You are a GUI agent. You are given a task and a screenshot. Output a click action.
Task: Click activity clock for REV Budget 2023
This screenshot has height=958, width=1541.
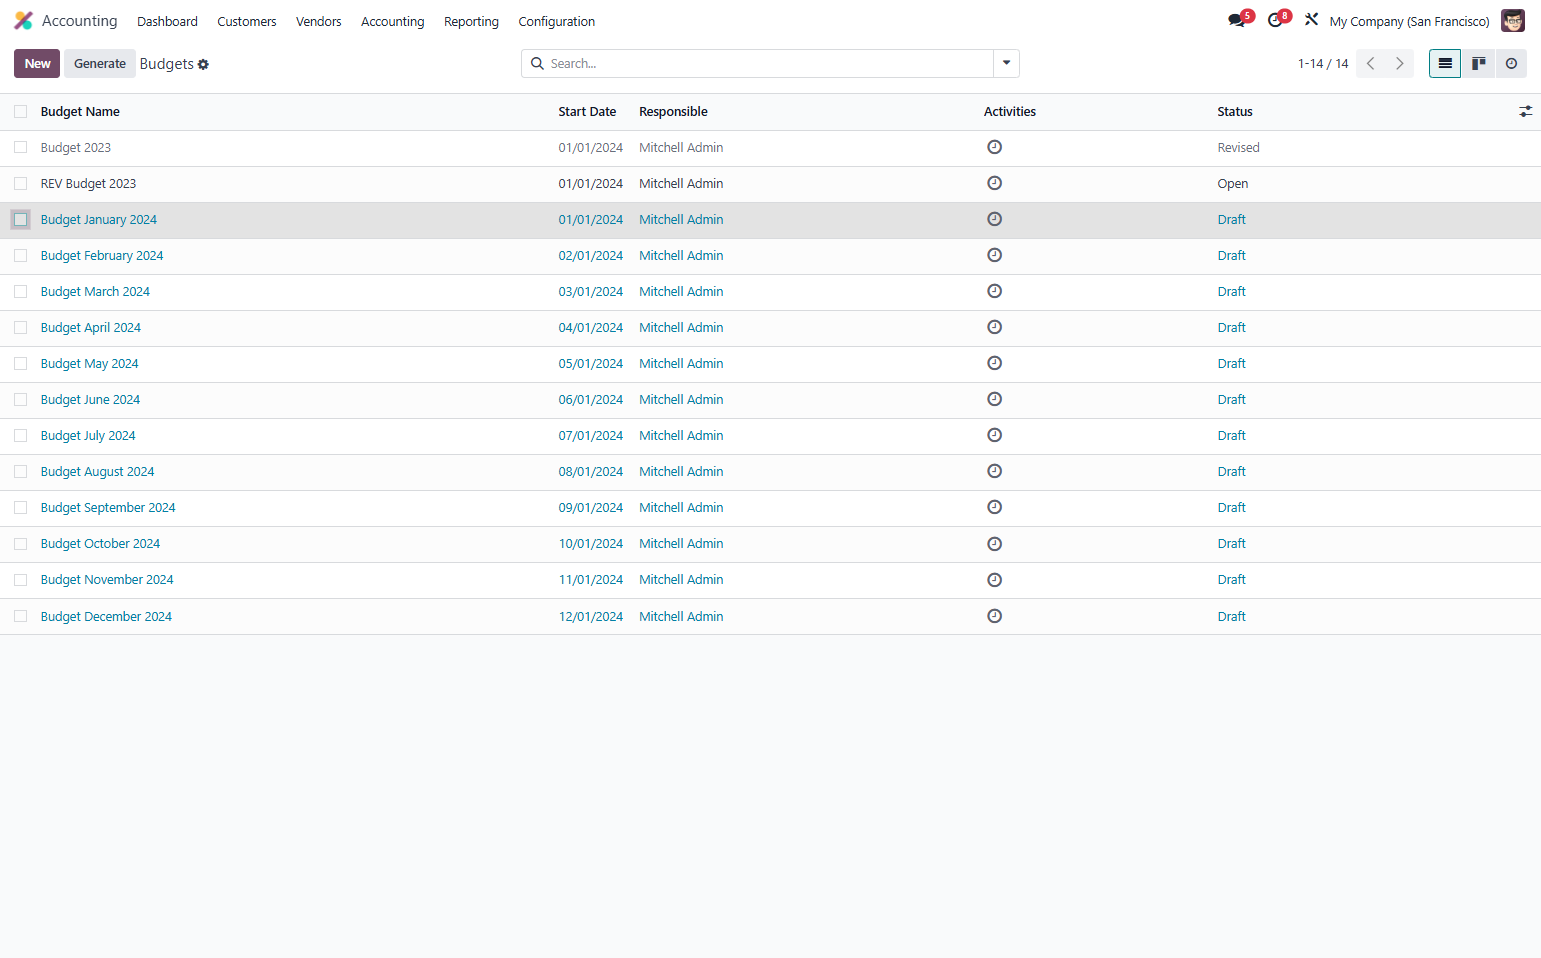pyautogui.click(x=994, y=183)
